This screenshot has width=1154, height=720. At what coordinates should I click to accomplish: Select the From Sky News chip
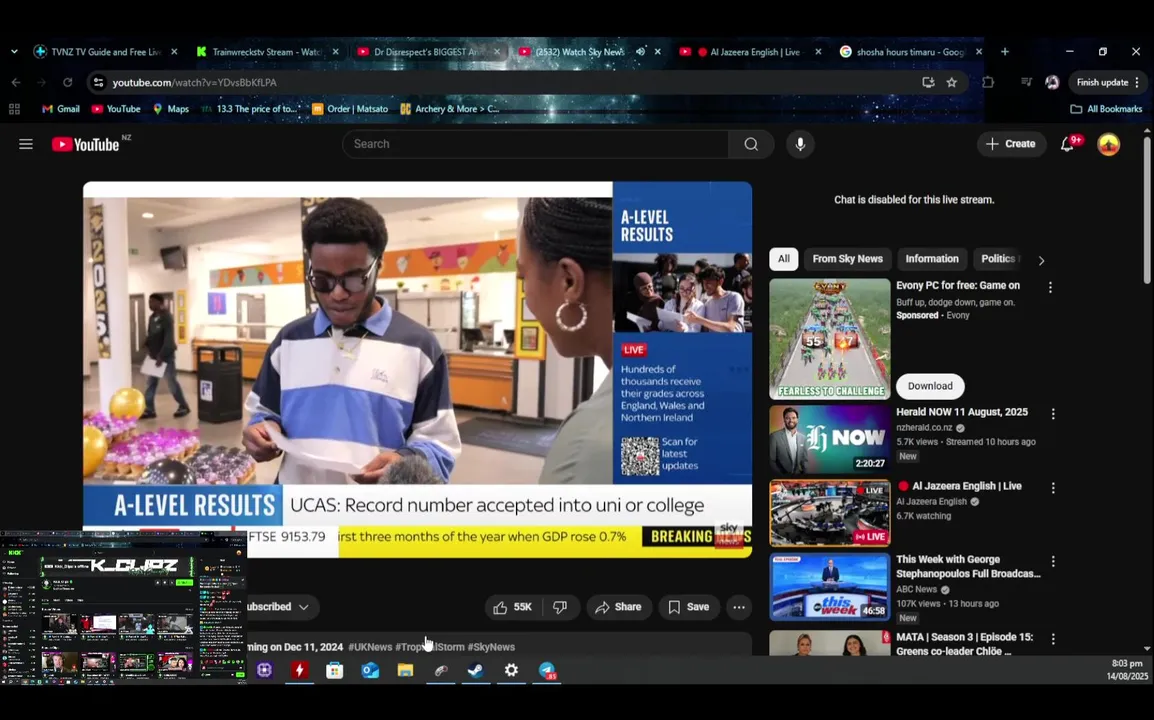pyautogui.click(x=847, y=259)
